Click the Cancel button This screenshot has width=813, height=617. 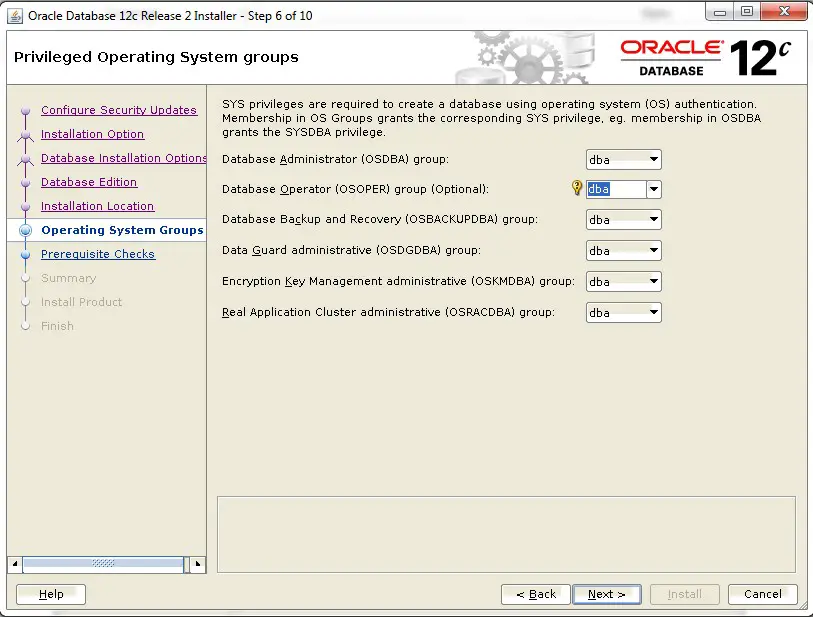click(763, 594)
